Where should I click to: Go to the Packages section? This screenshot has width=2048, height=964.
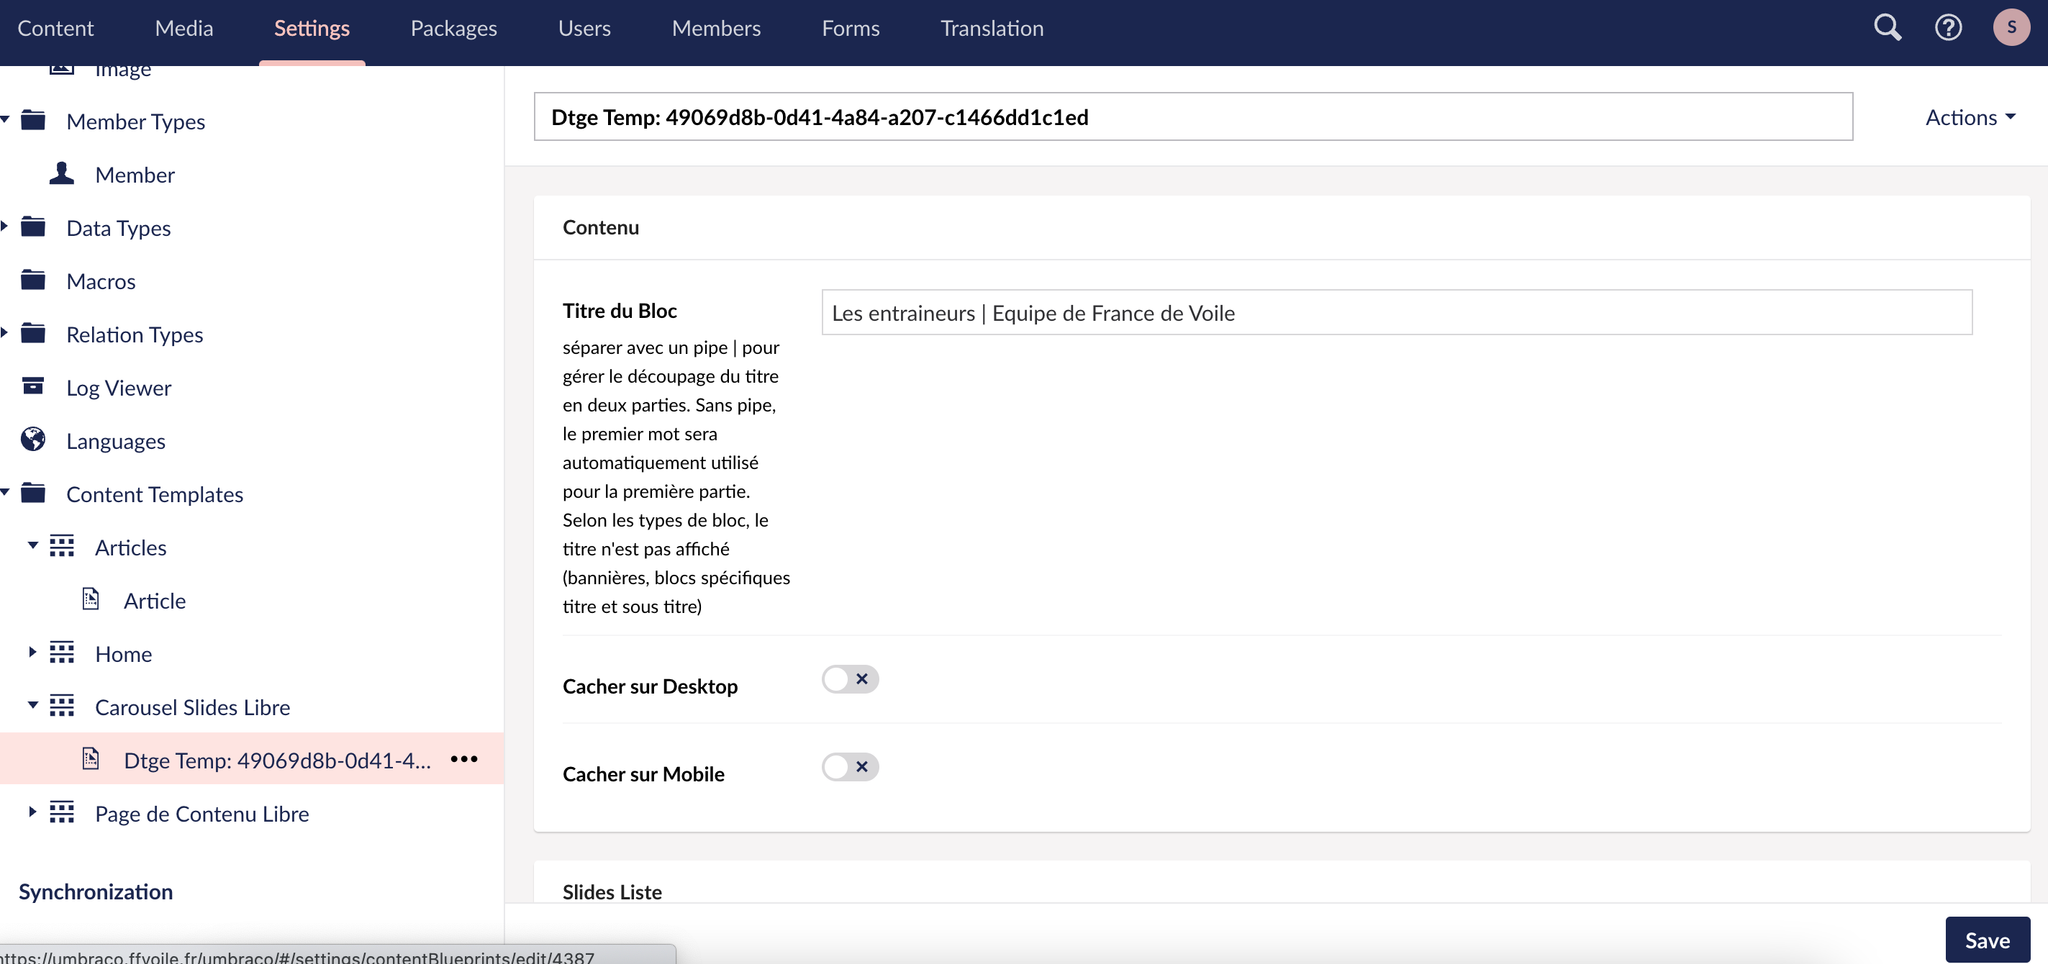[x=454, y=28]
